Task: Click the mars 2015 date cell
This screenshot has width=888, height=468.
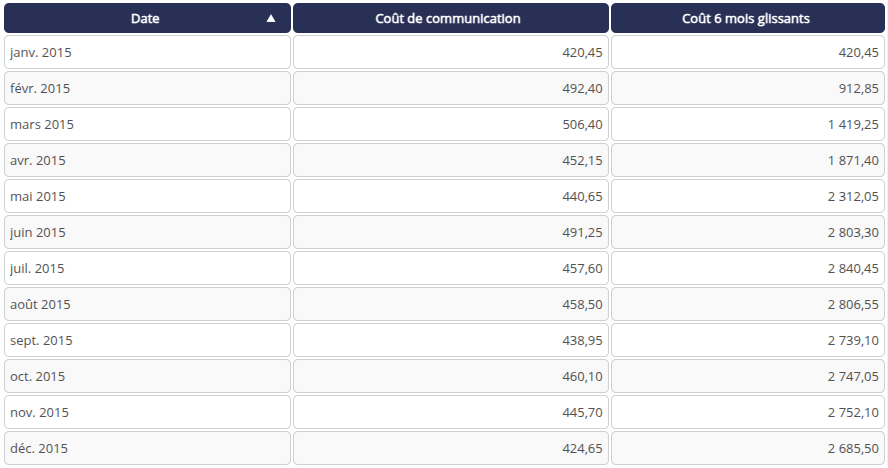Action: coord(147,124)
